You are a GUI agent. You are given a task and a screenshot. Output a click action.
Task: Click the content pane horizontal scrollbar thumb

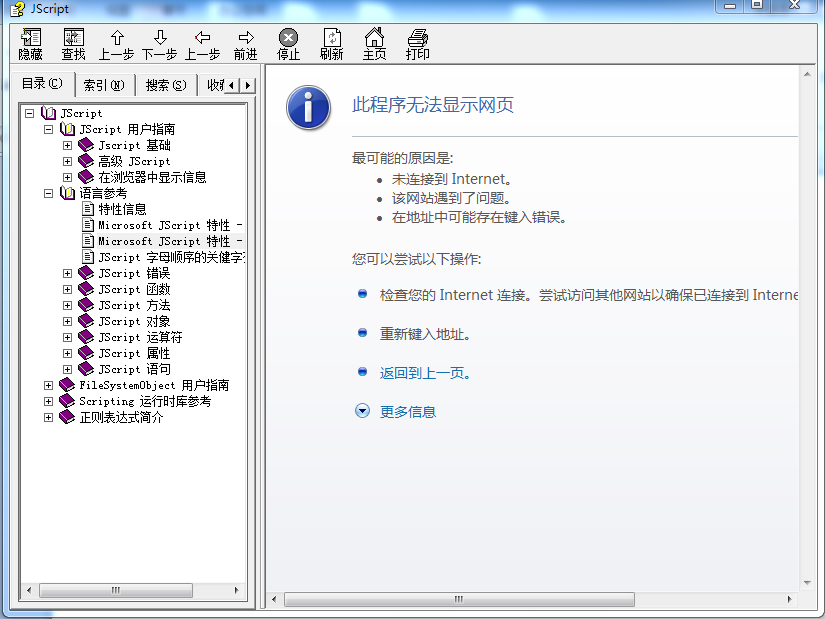coord(459,599)
